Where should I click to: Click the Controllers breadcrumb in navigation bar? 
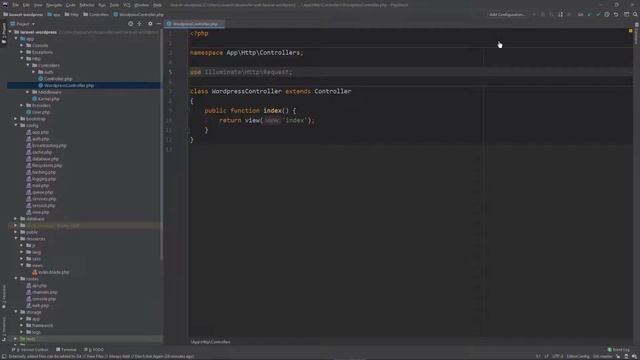click(96, 15)
